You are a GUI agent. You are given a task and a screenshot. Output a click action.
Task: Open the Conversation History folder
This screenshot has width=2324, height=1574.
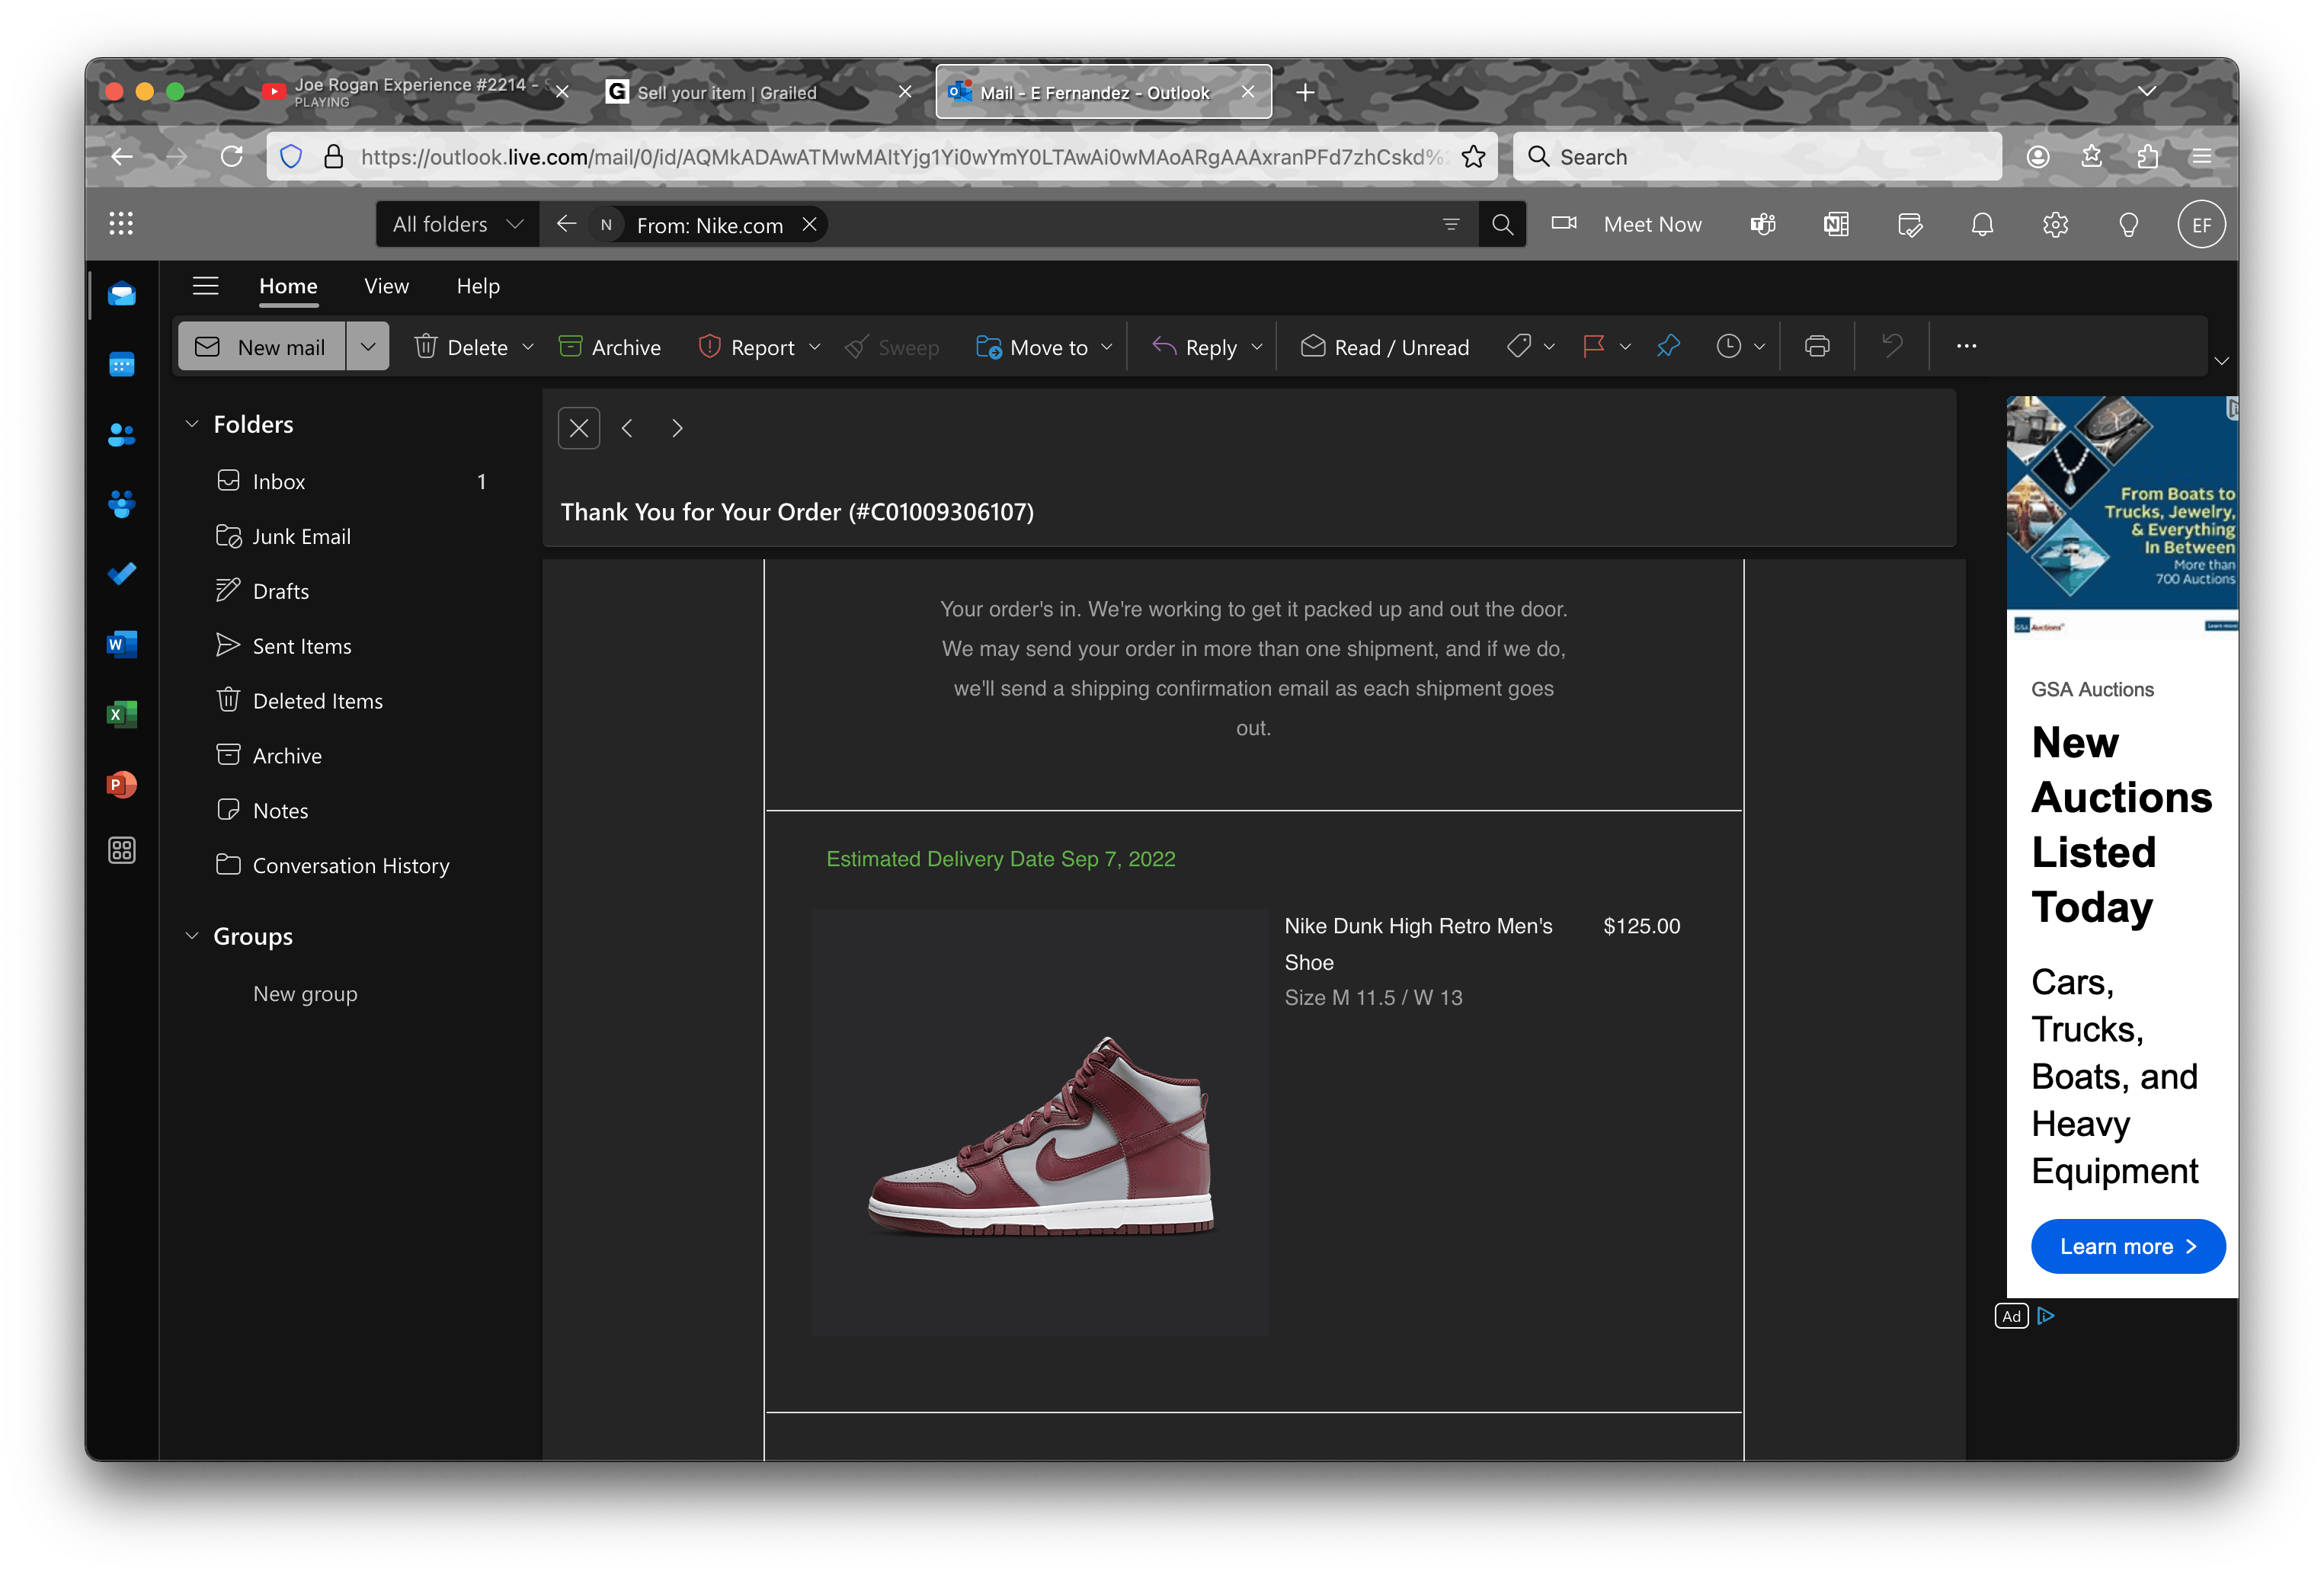350,866
